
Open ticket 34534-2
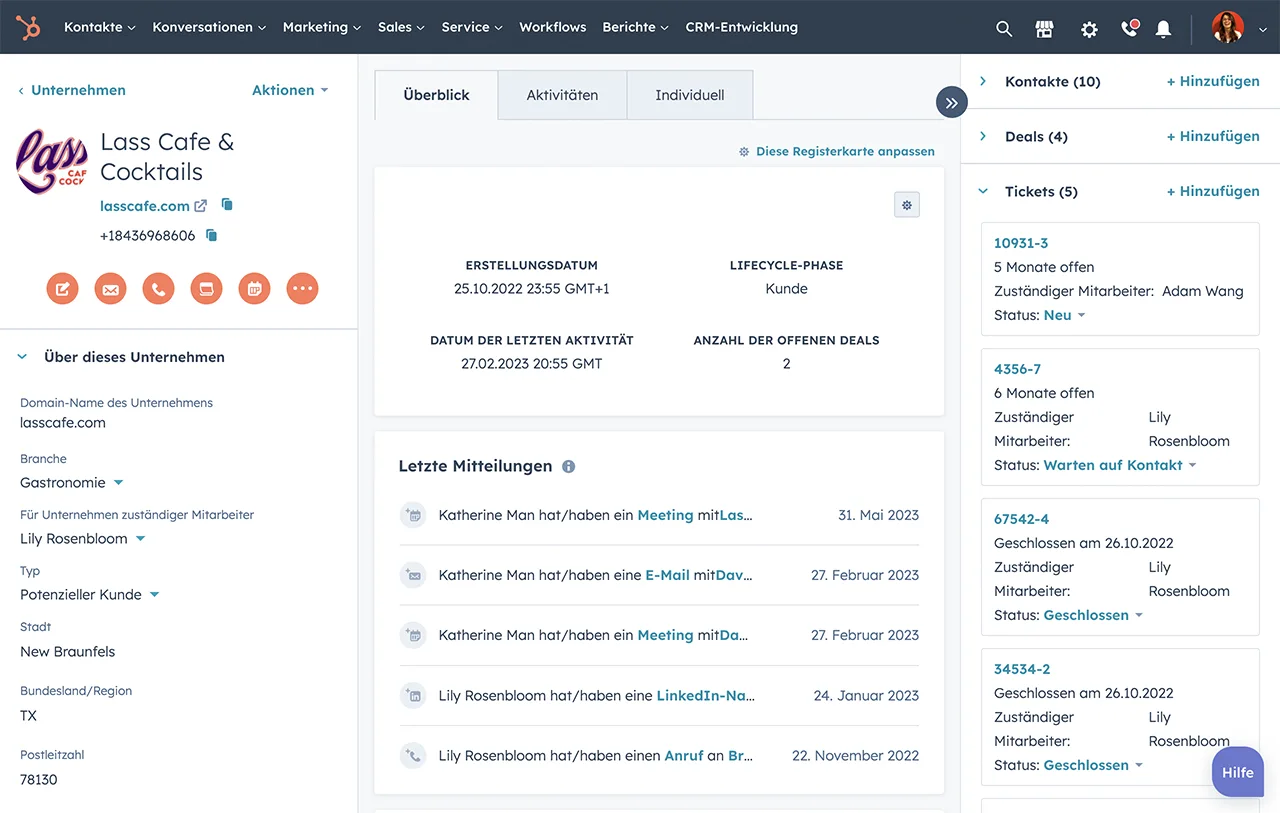(1022, 669)
